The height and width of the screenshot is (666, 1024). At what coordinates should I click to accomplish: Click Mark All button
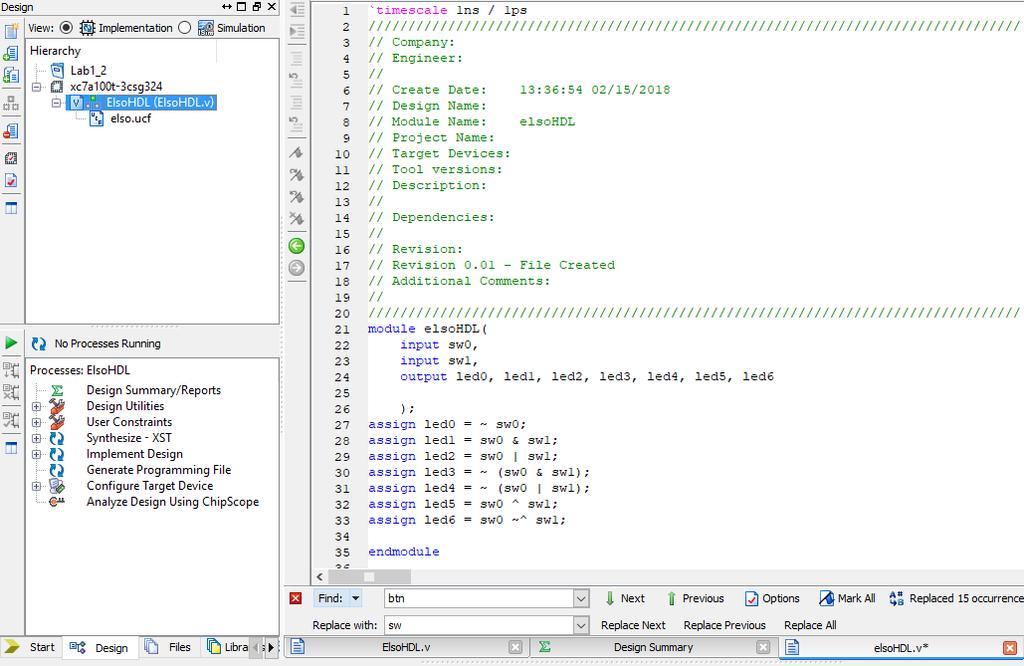[847, 598]
